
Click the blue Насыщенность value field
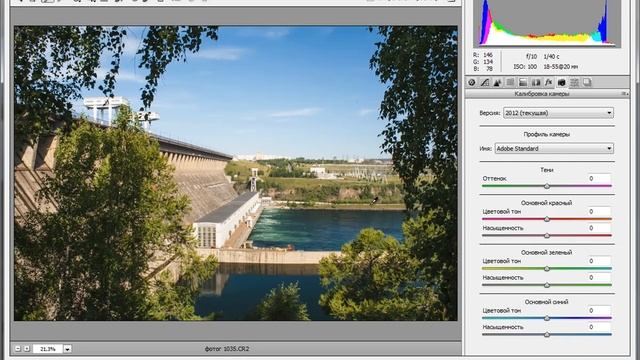599,327
